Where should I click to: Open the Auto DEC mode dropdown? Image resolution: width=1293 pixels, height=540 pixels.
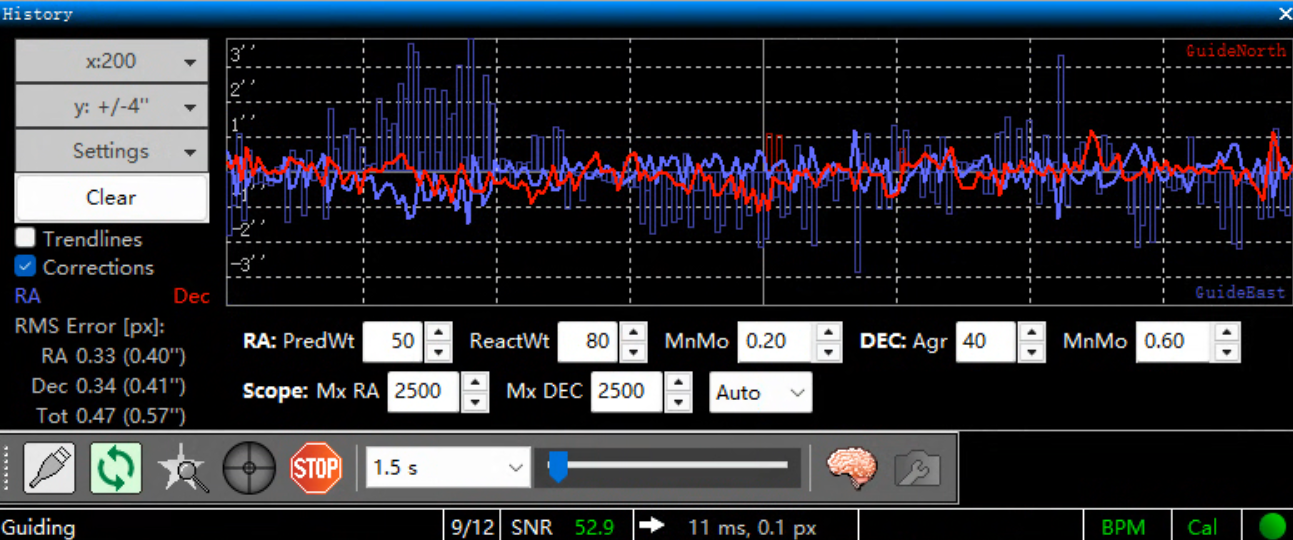pos(760,393)
